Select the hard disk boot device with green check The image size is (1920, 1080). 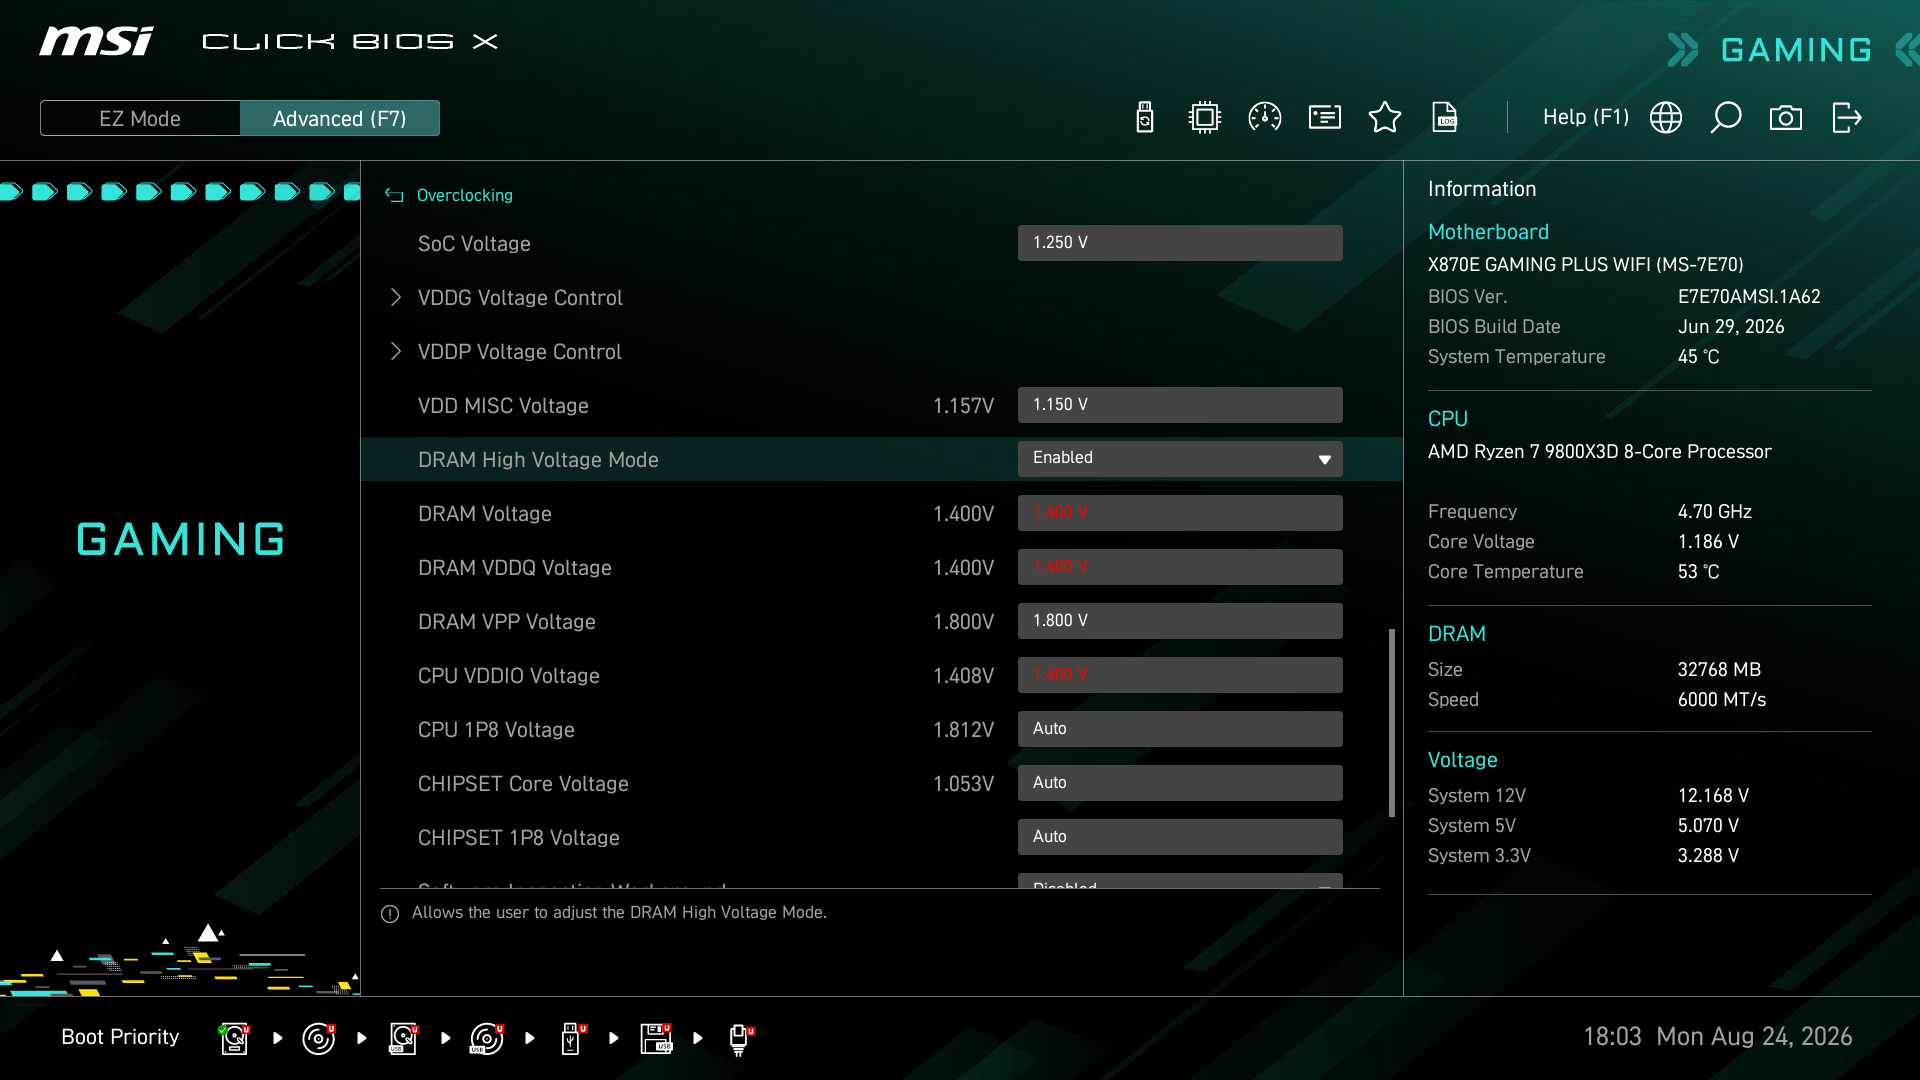(x=234, y=1038)
